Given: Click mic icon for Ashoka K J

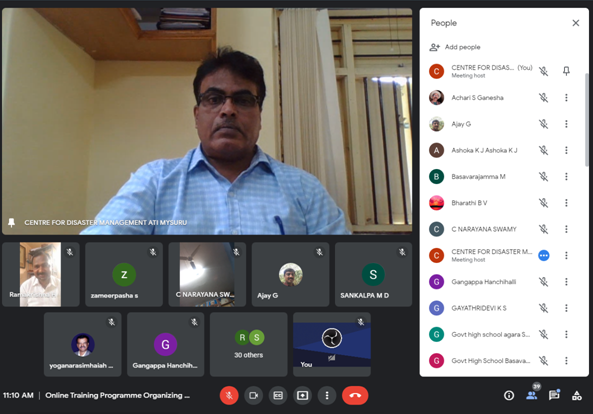Looking at the screenshot, I should pyautogui.click(x=543, y=150).
